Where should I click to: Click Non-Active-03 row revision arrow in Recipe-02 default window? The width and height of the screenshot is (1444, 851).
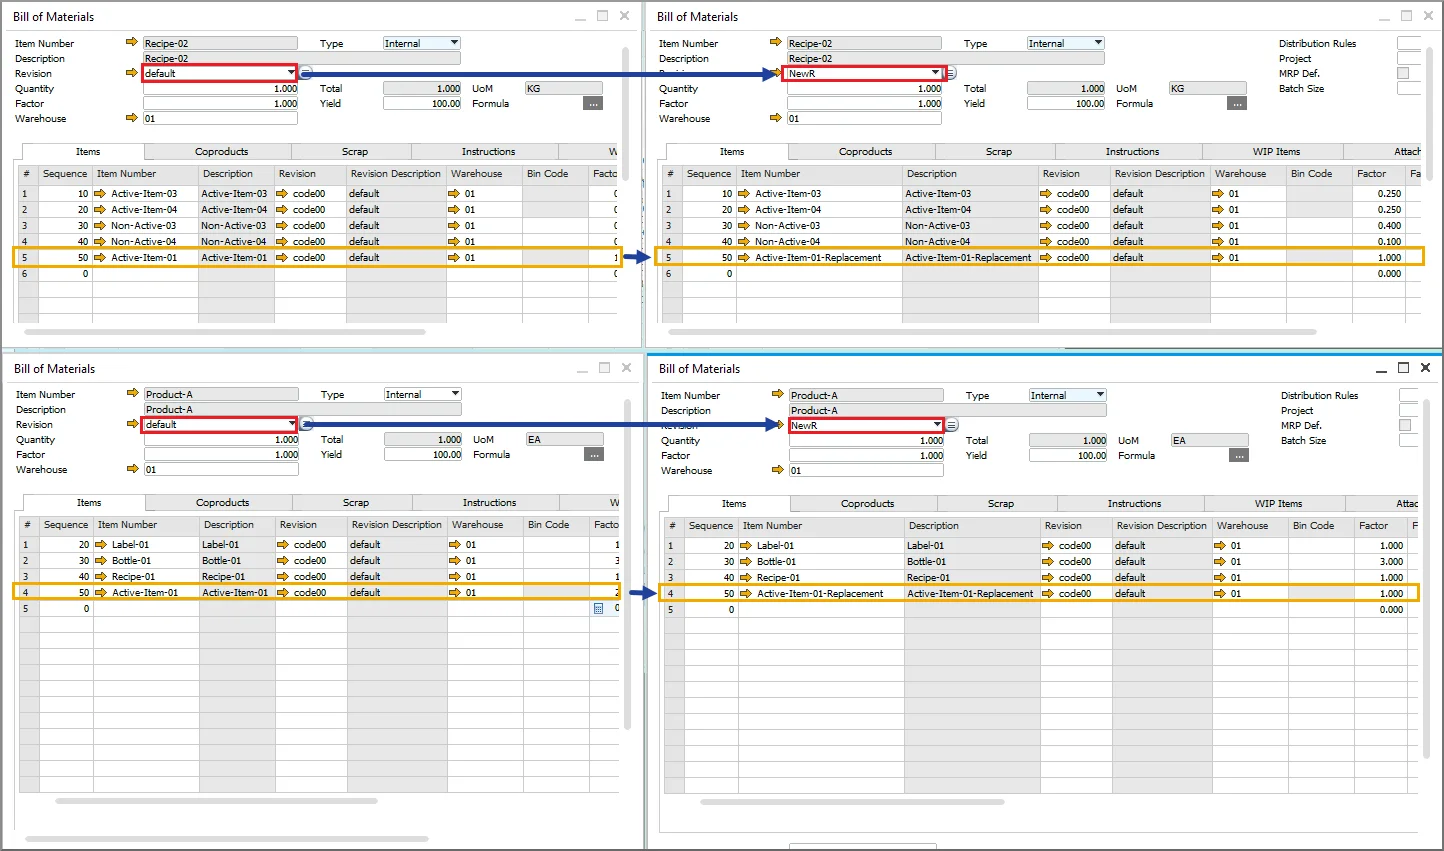pos(282,225)
